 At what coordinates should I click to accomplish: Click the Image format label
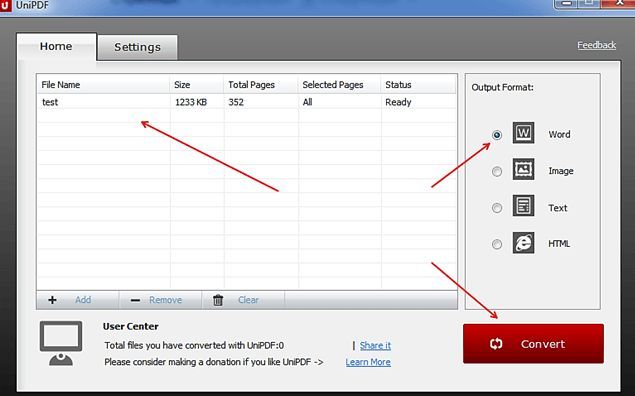(561, 171)
